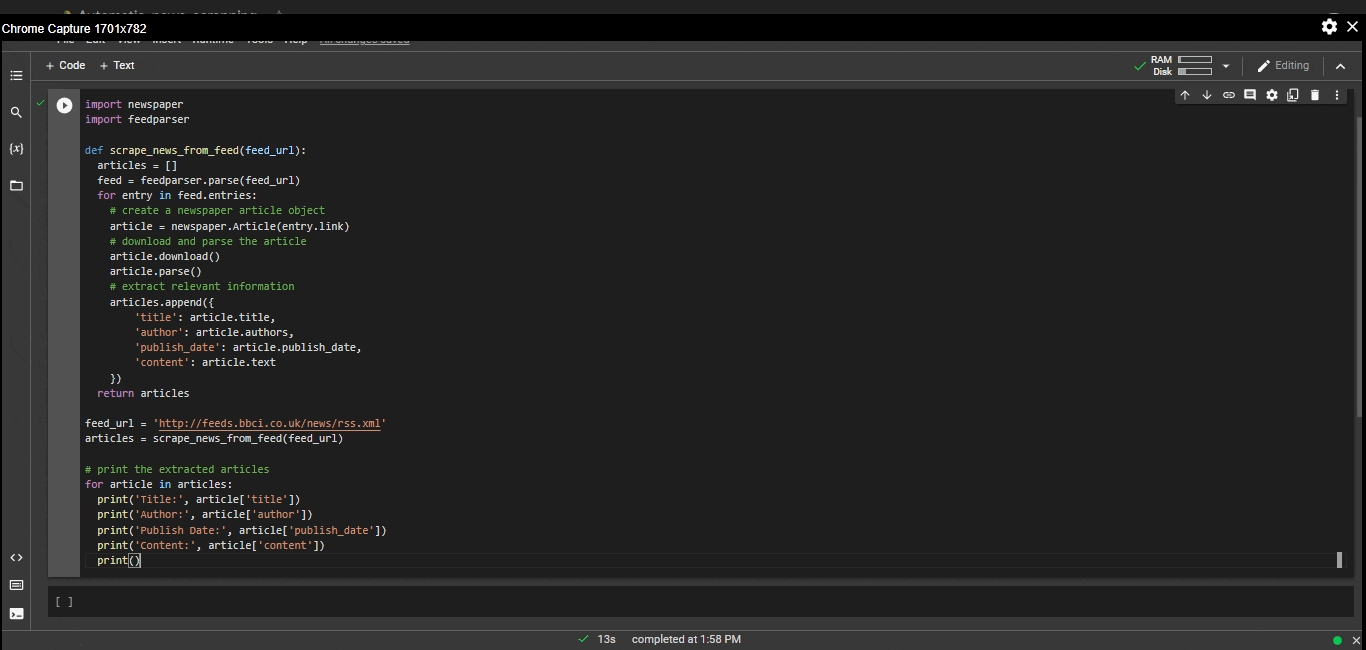Screen dimensions: 1366x650
Task: Click the 'def scrape_news_from_feed(feed_url):' line
Action: [196, 151]
